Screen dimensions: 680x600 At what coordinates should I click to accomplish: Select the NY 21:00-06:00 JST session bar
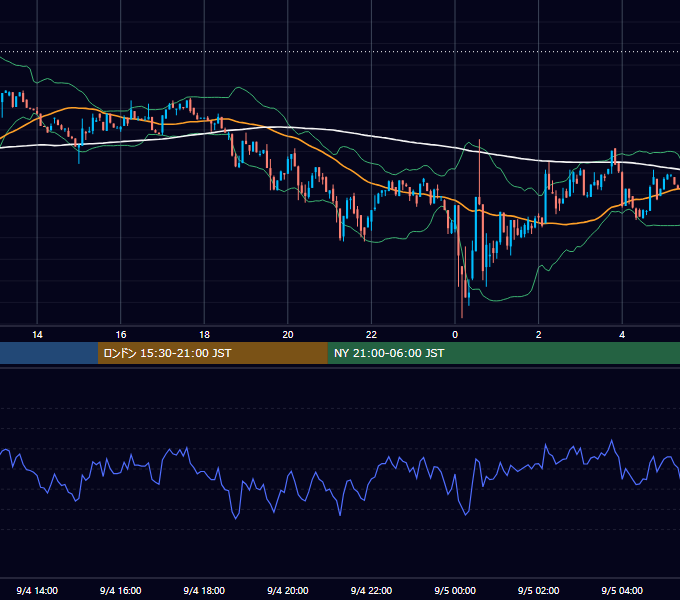(503, 353)
